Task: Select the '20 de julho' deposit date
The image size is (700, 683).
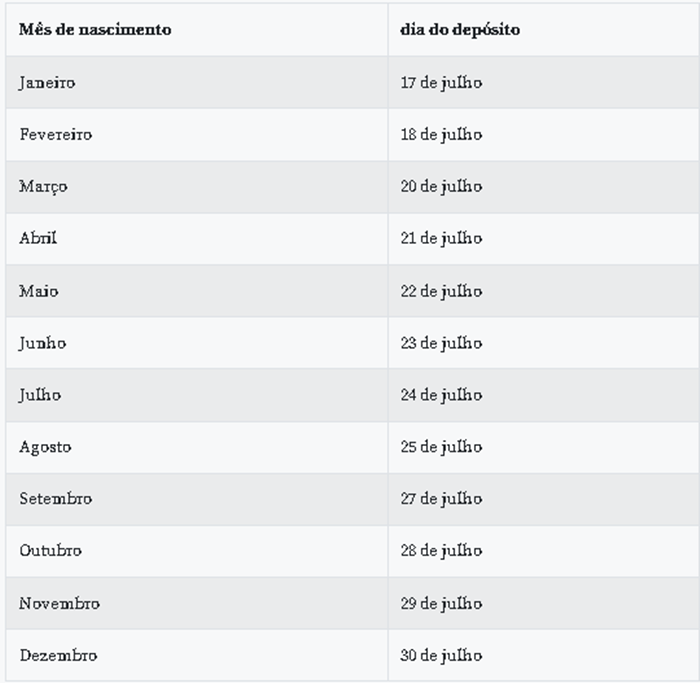Action: pos(441,187)
